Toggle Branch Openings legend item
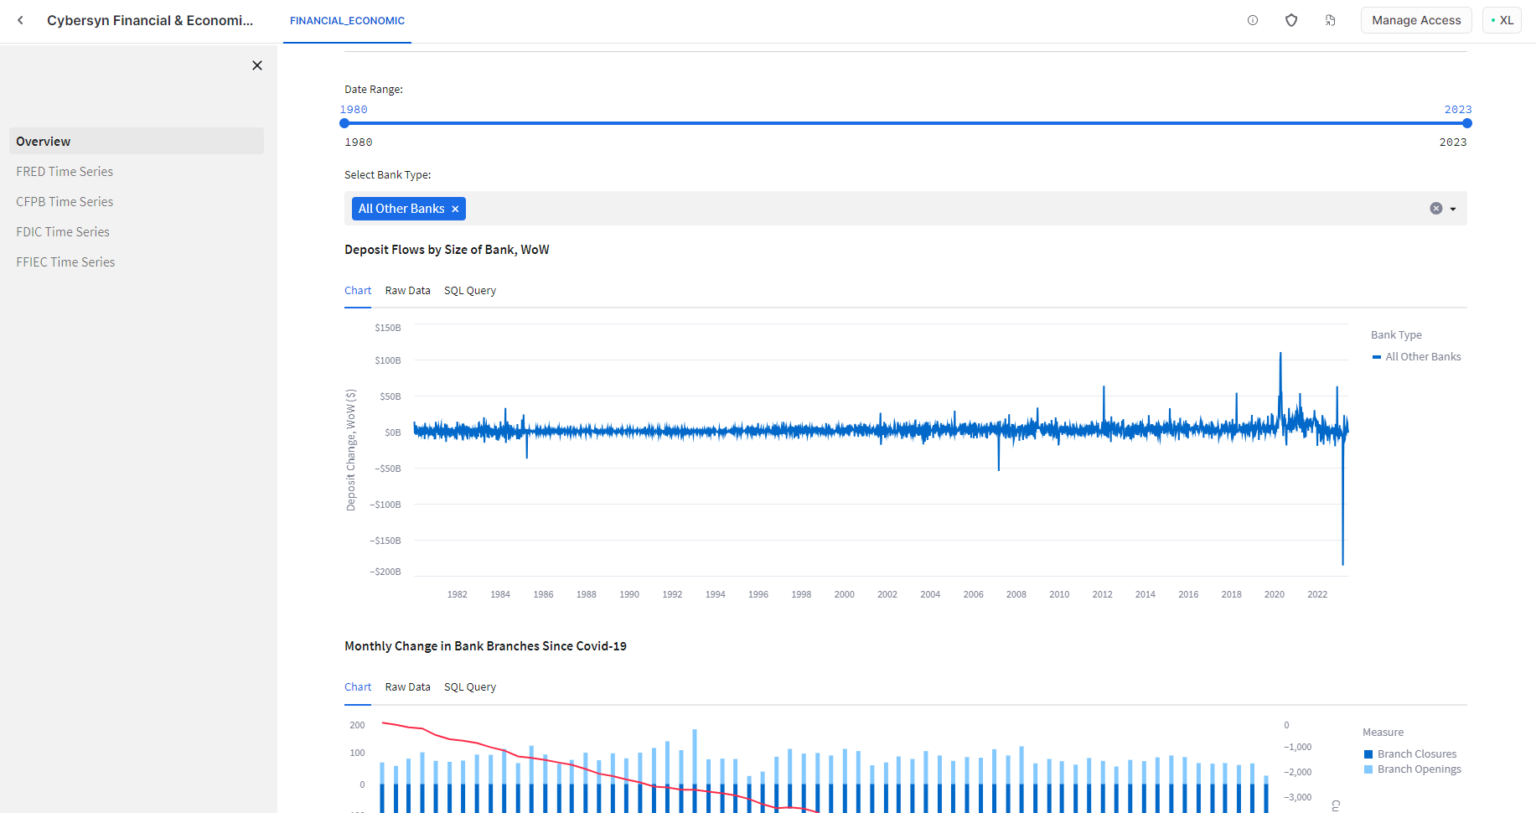This screenshot has height=813, width=1536. [1418, 769]
